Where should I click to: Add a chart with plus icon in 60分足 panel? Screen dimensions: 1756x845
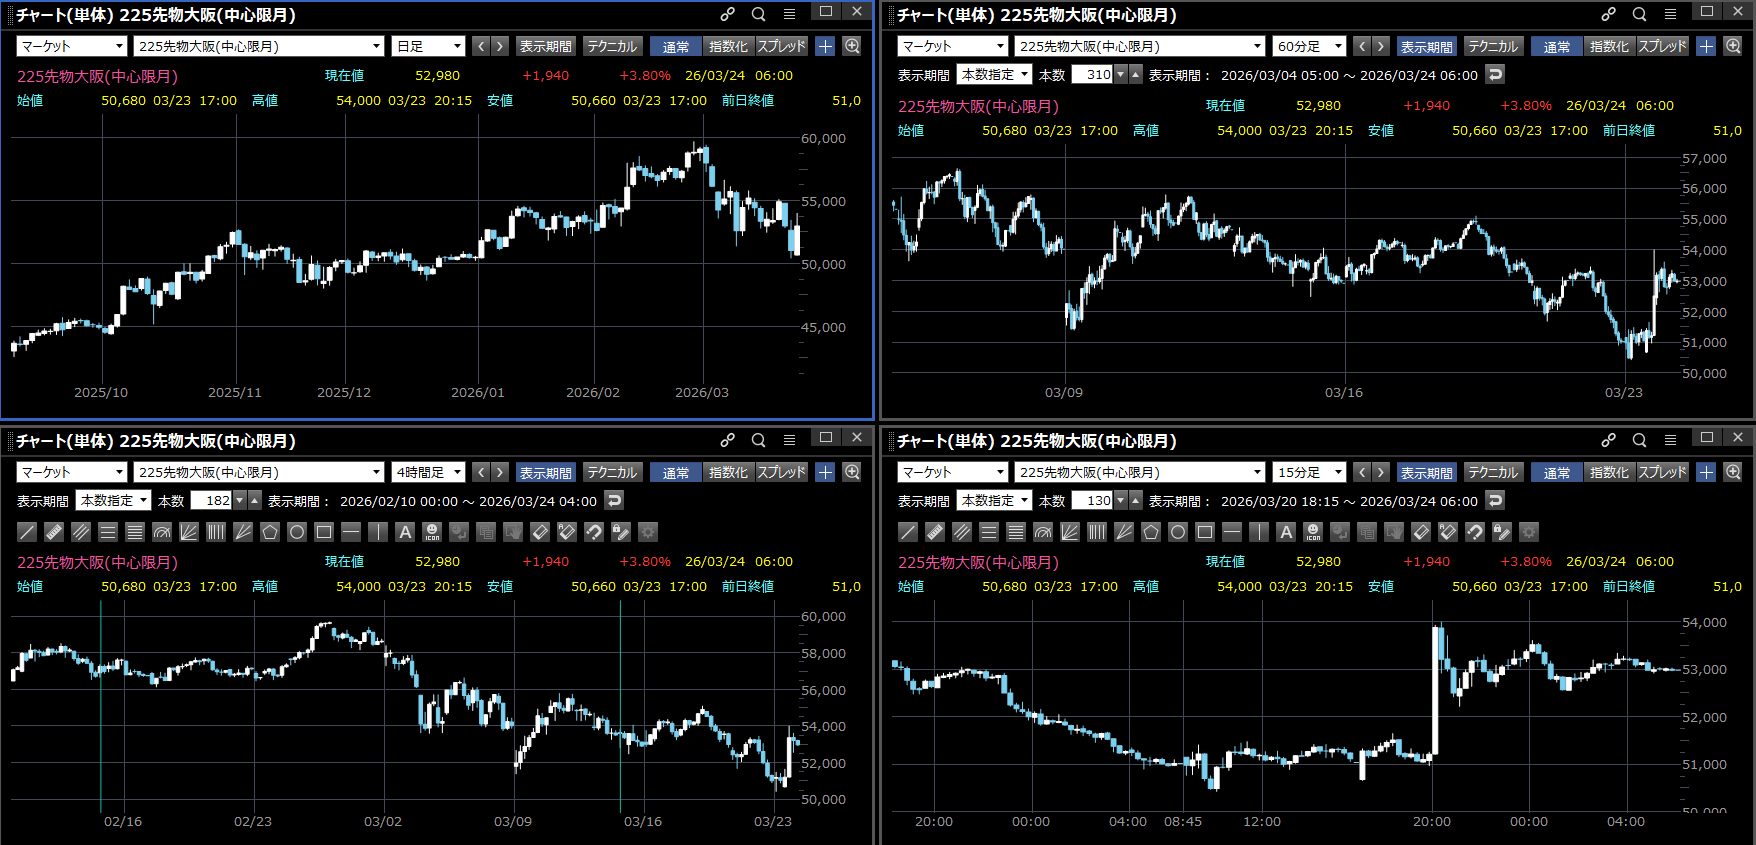(1706, 46)
